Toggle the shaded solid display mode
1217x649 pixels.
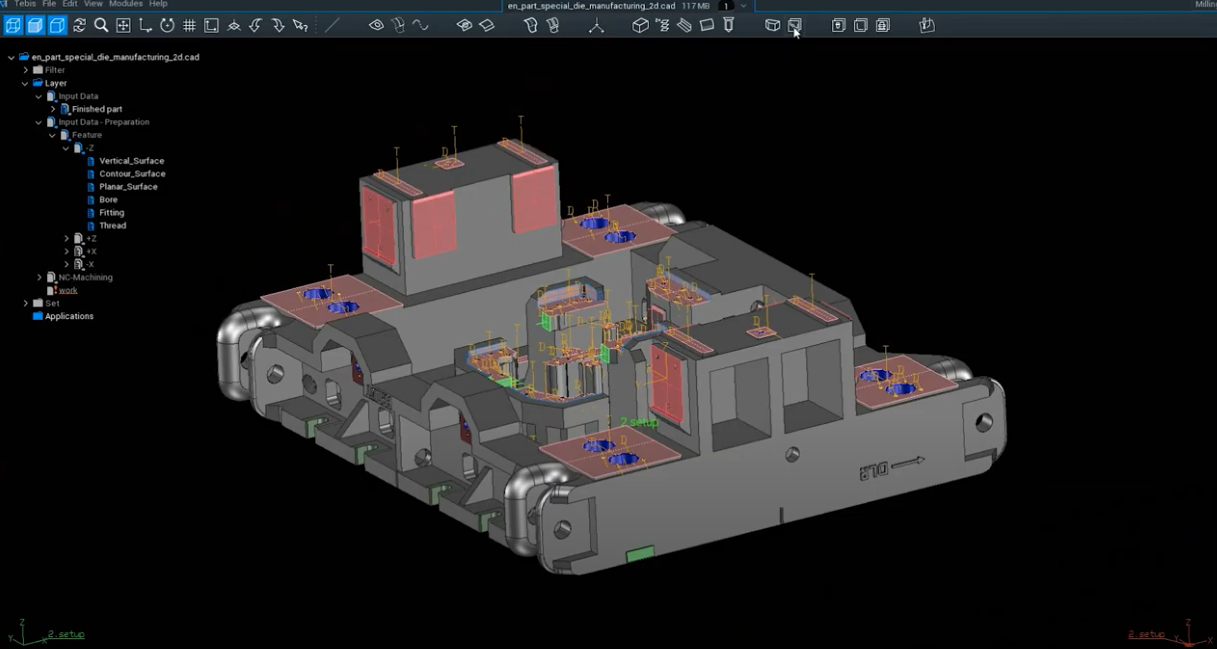[35, 25]
